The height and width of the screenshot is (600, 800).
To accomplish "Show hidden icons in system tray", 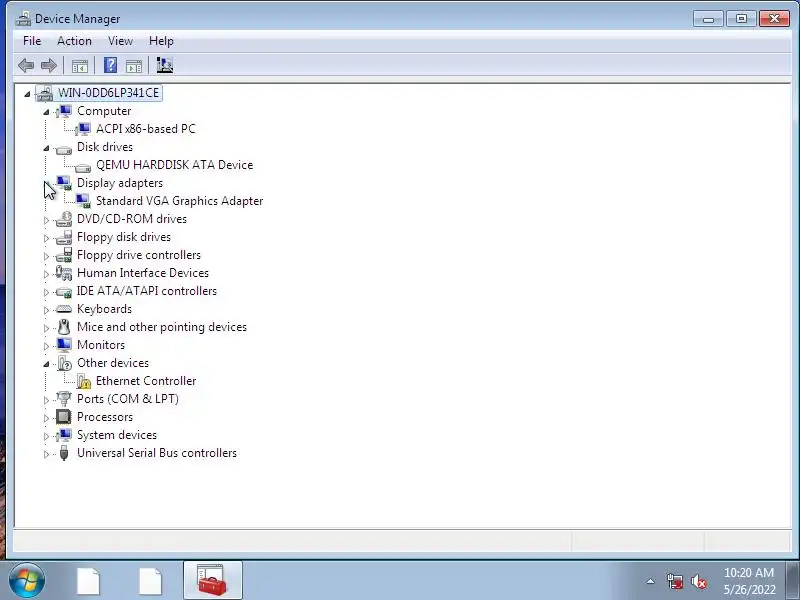I will tap(651, 581).
